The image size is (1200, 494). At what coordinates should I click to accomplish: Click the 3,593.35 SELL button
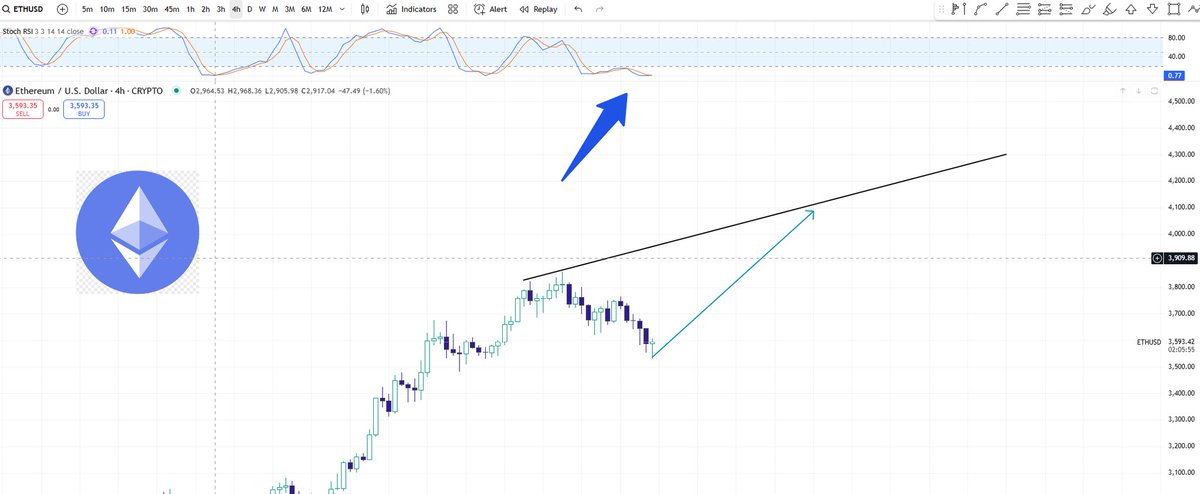[25, 109]
